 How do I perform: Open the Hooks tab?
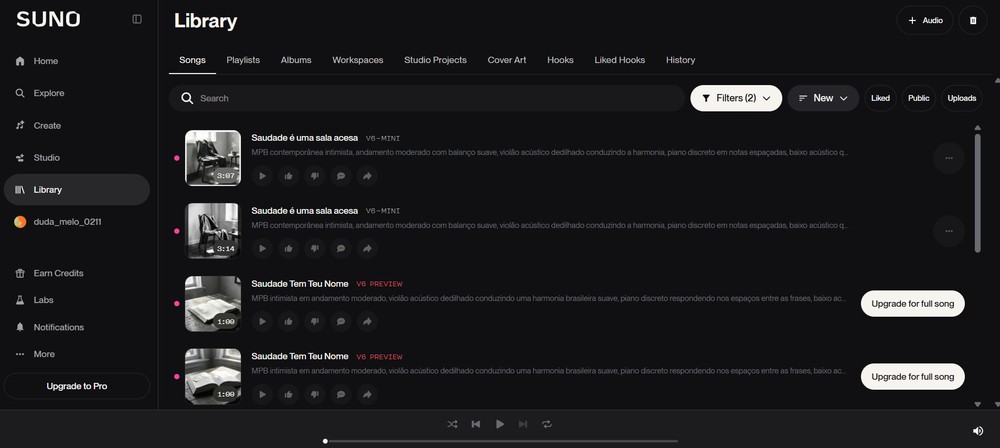[561, 60]
